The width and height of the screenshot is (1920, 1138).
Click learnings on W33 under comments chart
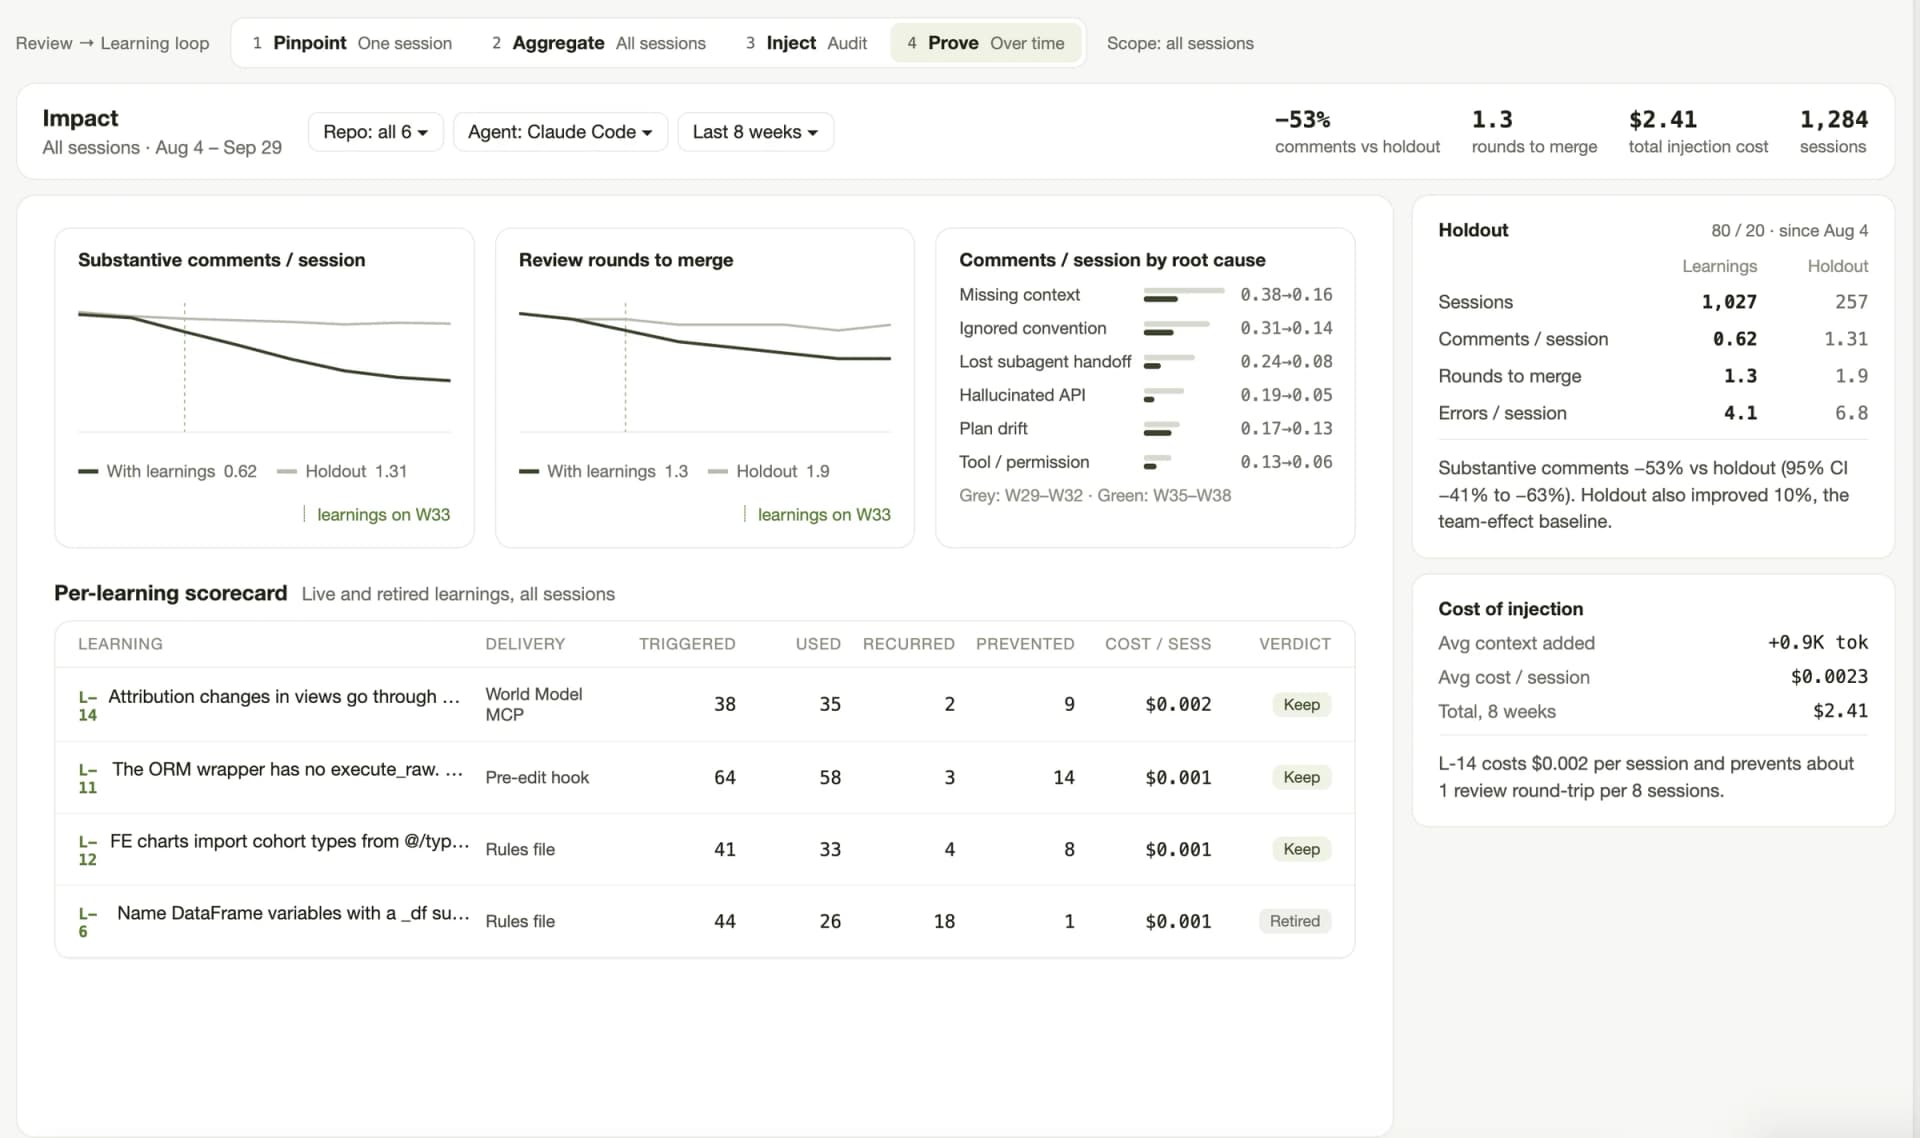[383, 514]
